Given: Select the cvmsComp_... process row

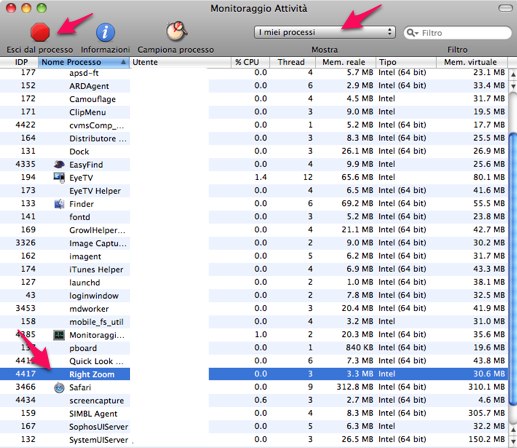Looking at the screenshot, I should (x=253, y=125).
